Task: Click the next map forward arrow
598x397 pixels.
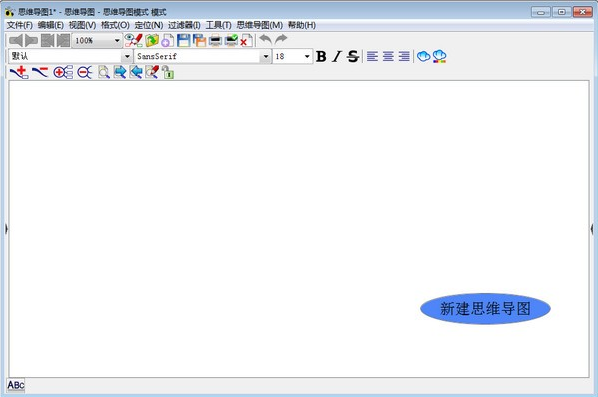Action: click(31, 40)
